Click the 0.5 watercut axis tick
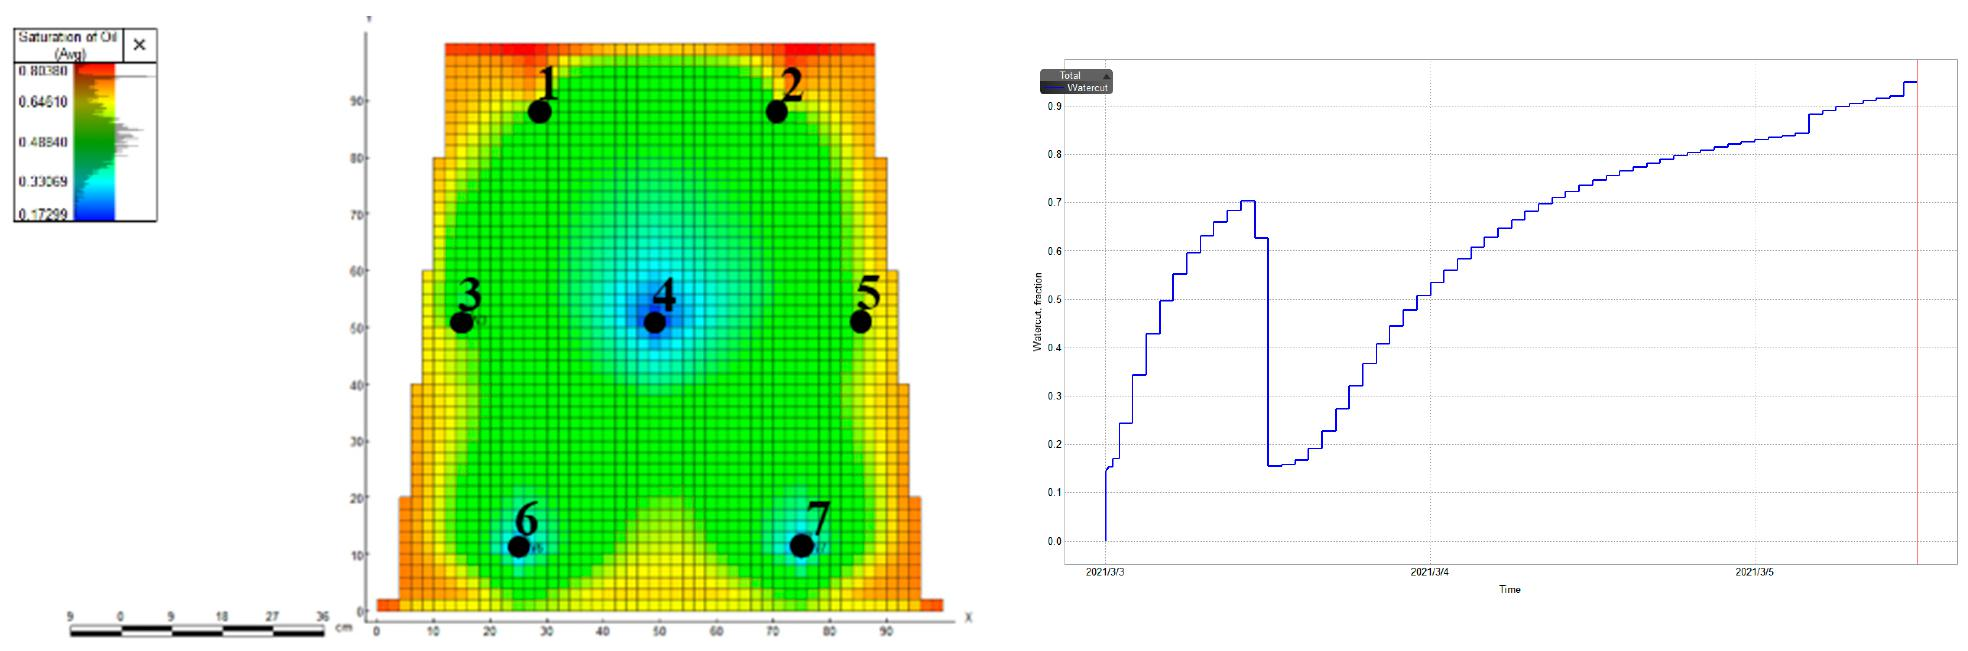This screenshot has width=1968, height=651. point(1055,299)
